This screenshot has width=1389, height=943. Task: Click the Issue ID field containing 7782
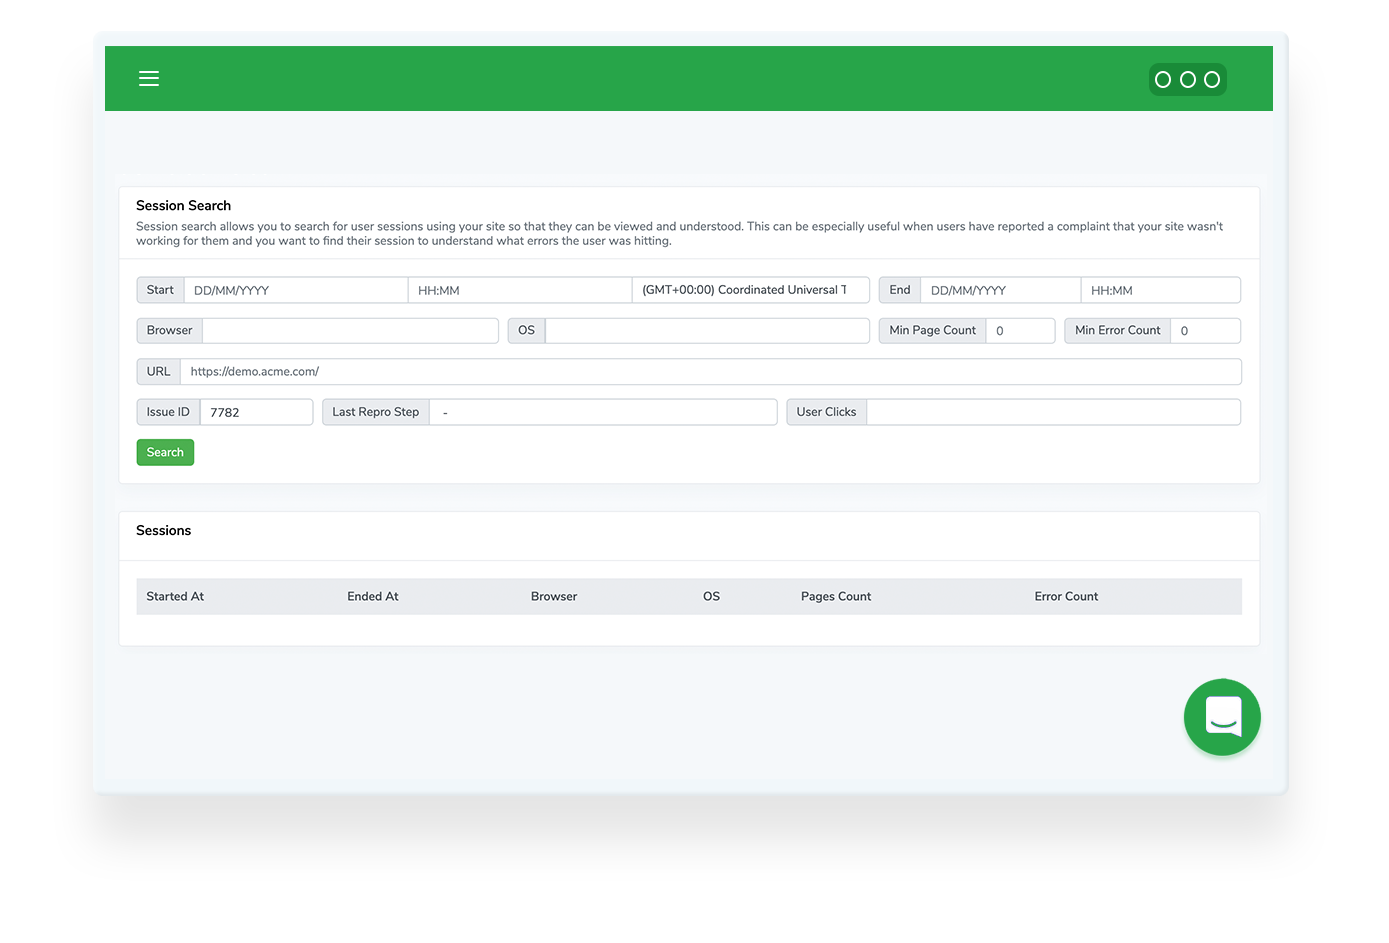tap(256, 412)
